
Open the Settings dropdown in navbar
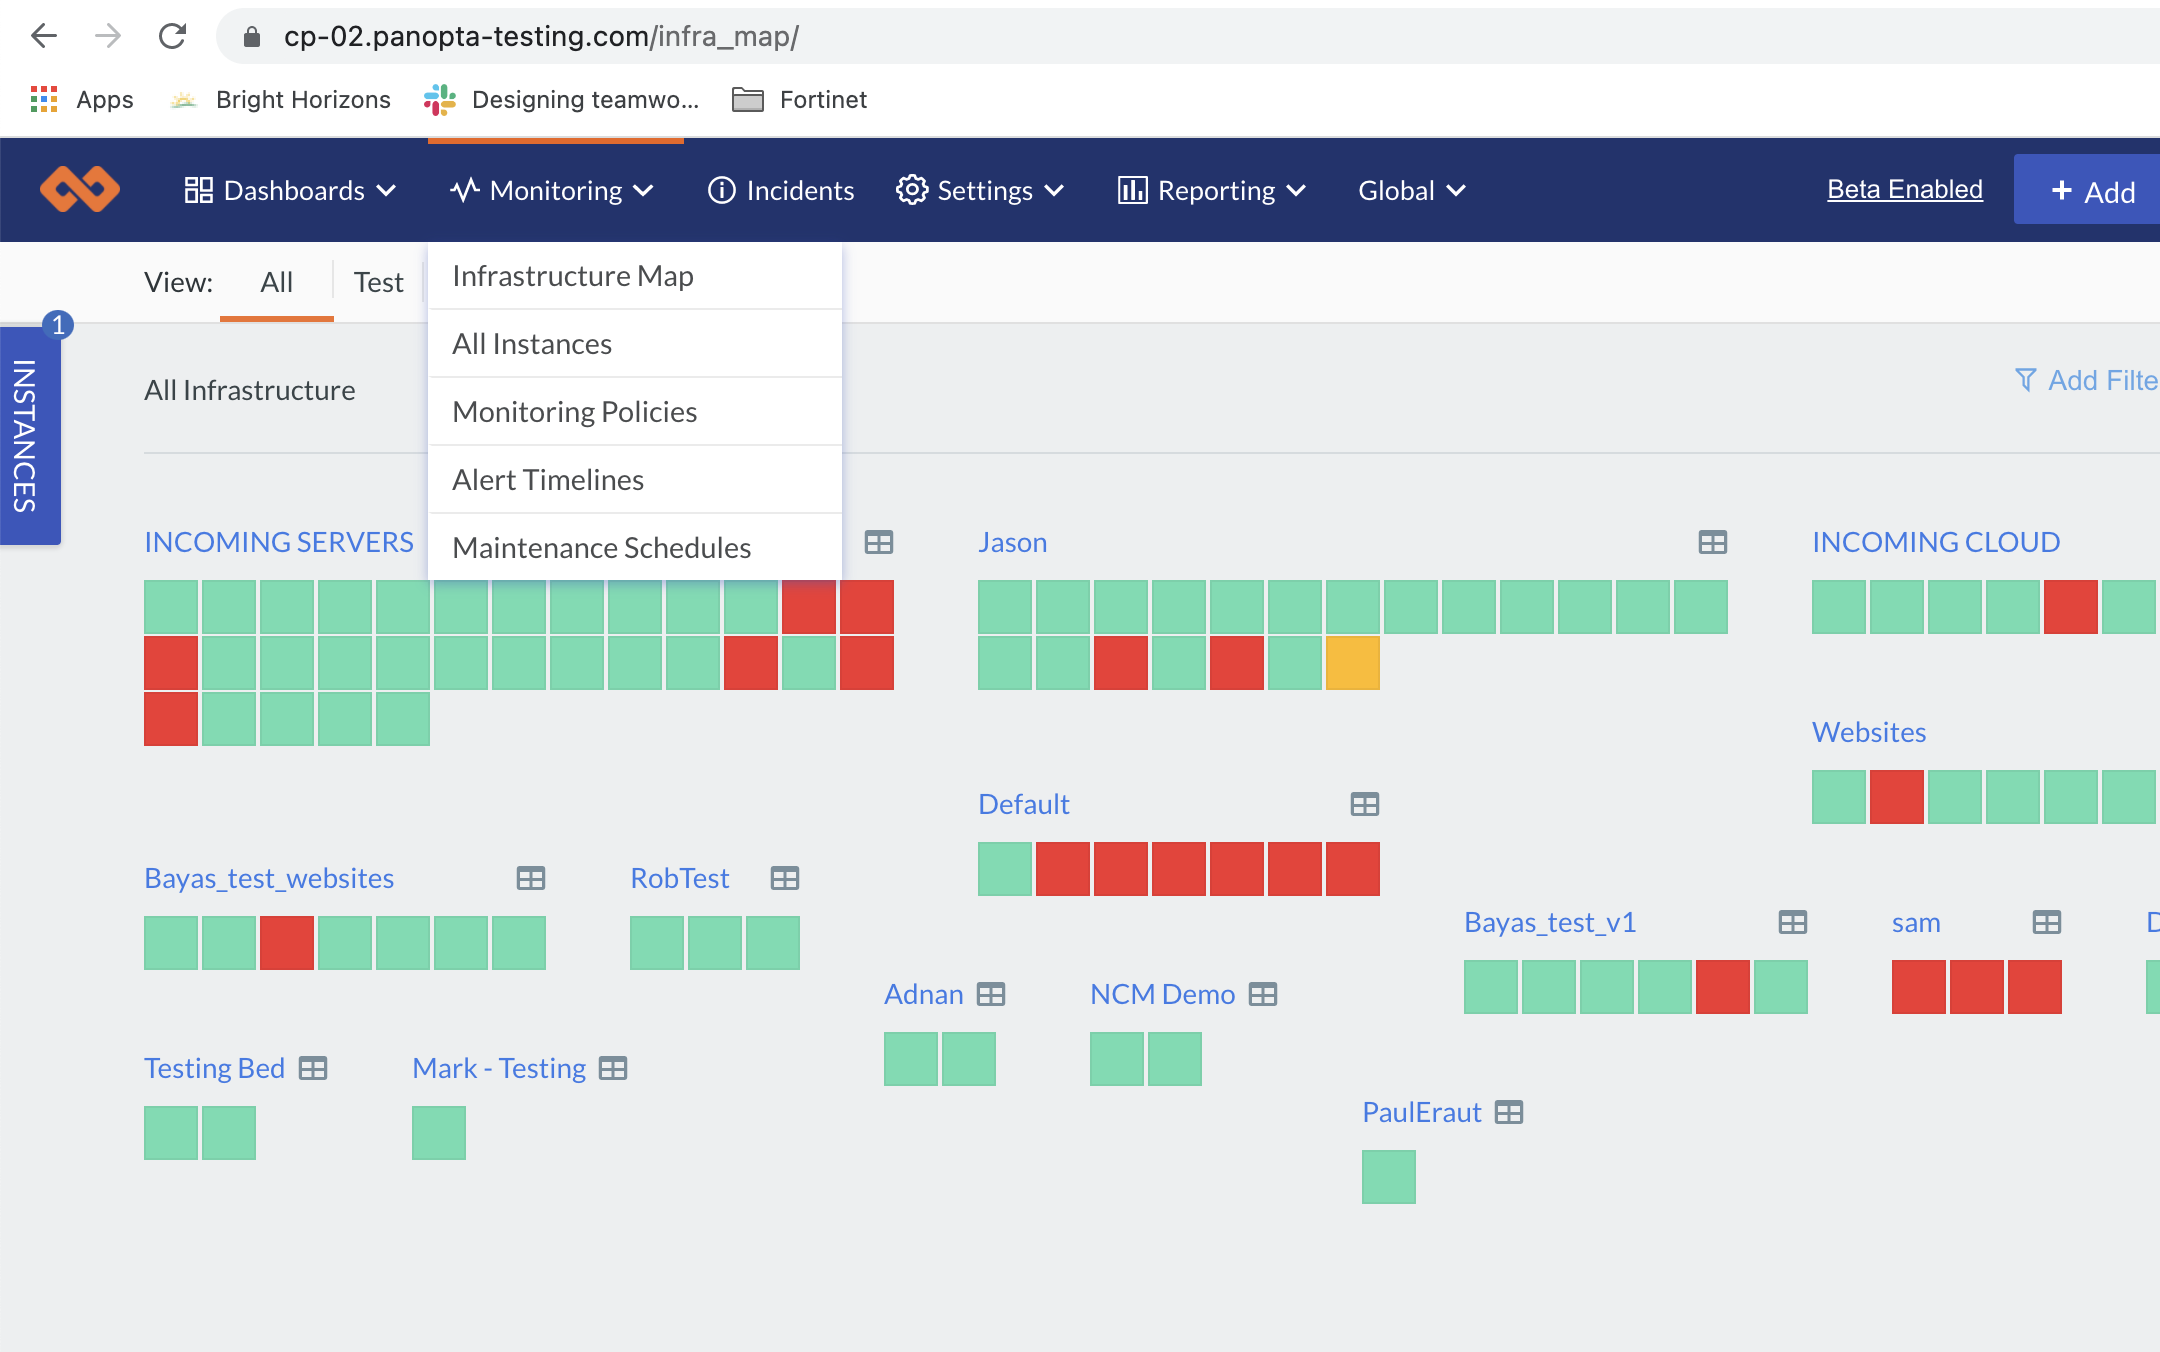(980, 190)
